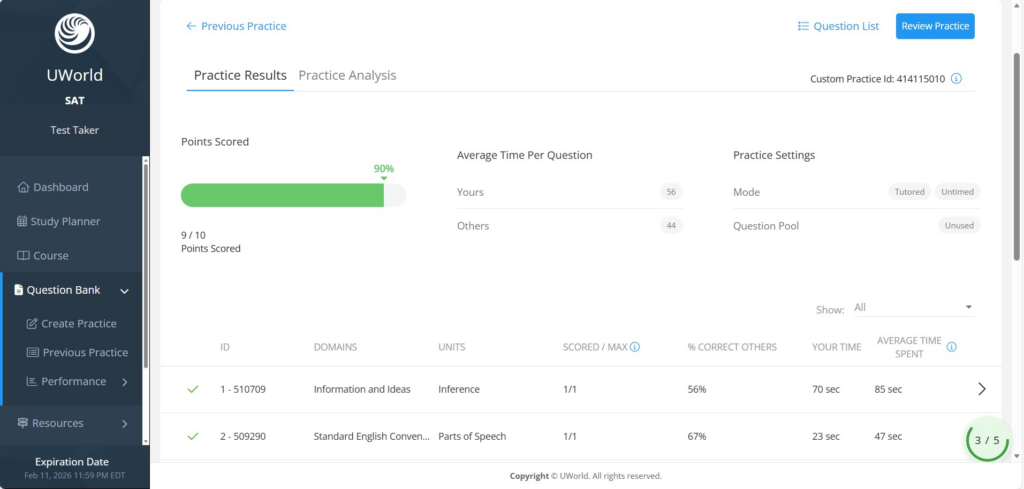
Task: Select Previous Practice in sidebar submenu
Action: 86,353
